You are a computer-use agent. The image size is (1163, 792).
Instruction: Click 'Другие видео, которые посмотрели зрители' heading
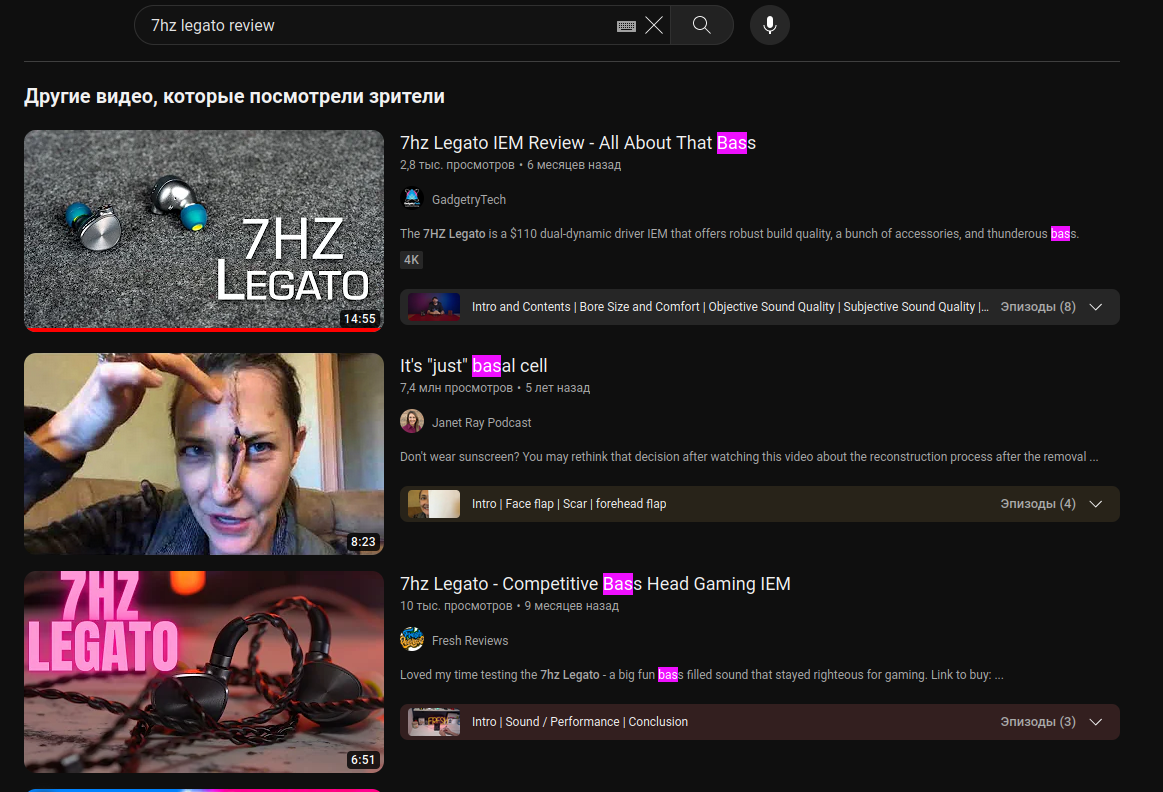[234, 96]
